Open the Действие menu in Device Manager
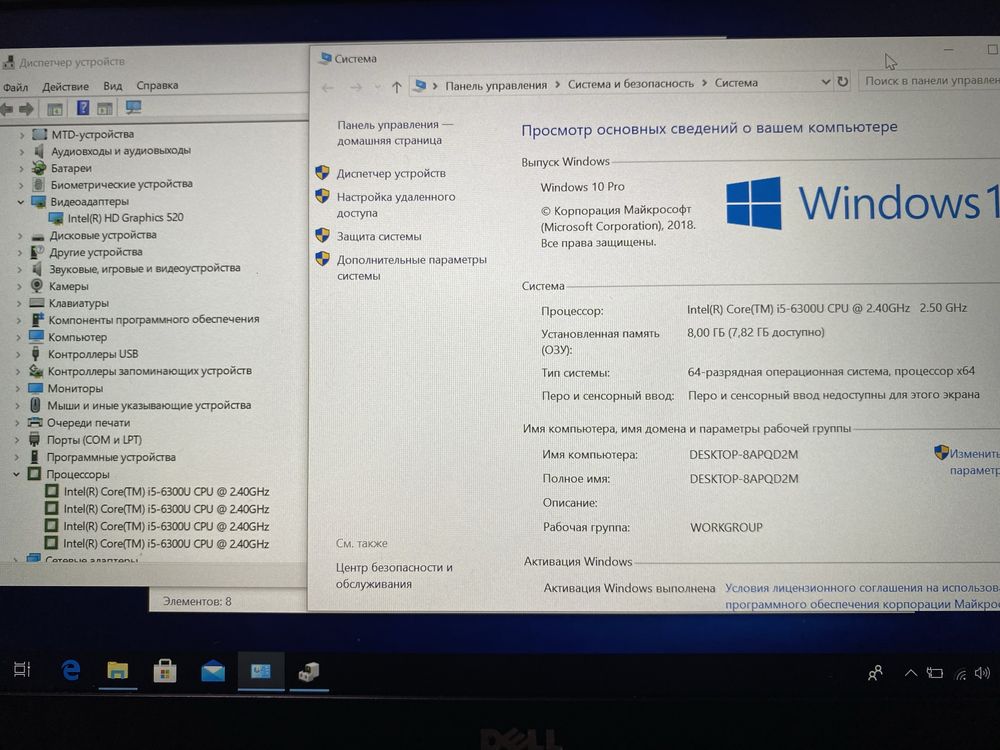This screenshot has width=1000, height=750. (66, 86)
